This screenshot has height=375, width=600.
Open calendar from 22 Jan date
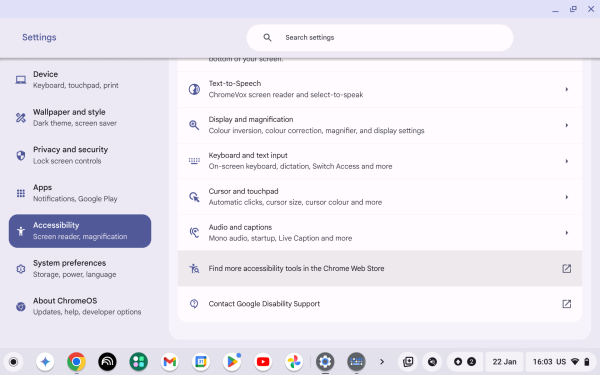(504, 362)
